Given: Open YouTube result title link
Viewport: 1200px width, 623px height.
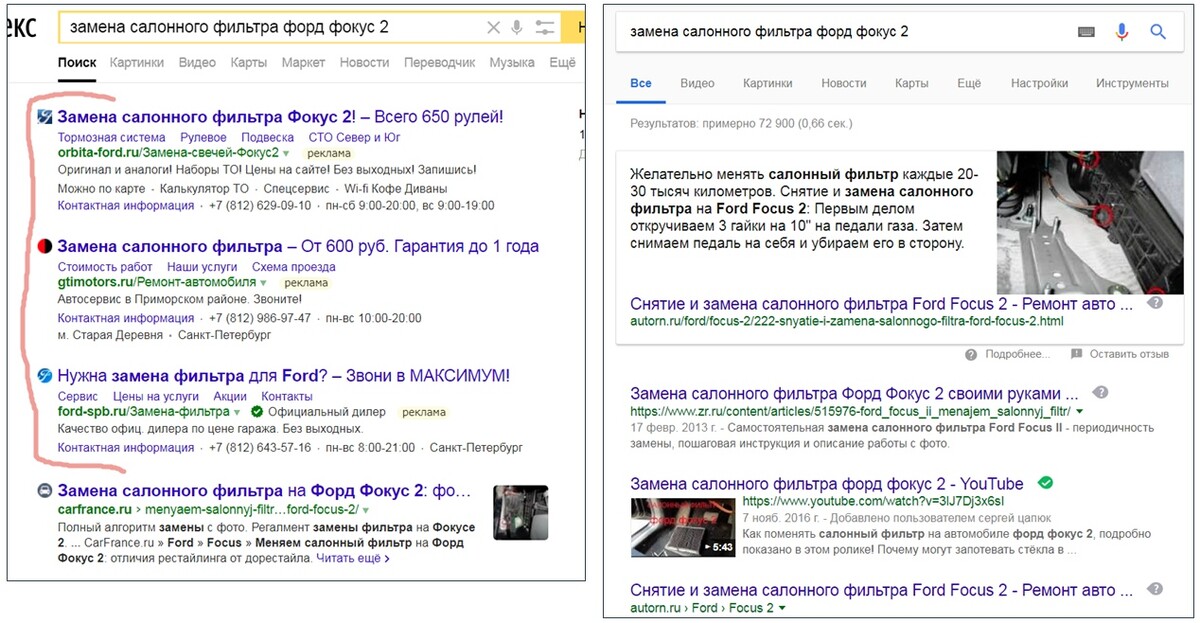Looking at the screenshot, I should point(827,483).
